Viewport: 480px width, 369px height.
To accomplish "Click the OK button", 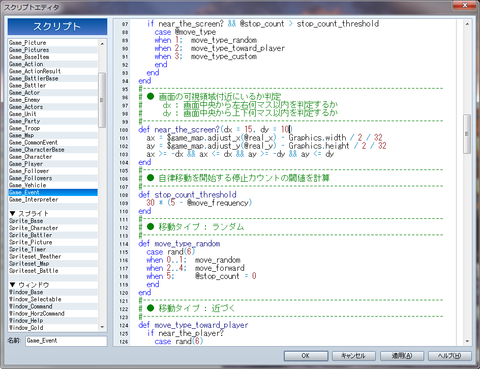I will (x=306, y=356).
